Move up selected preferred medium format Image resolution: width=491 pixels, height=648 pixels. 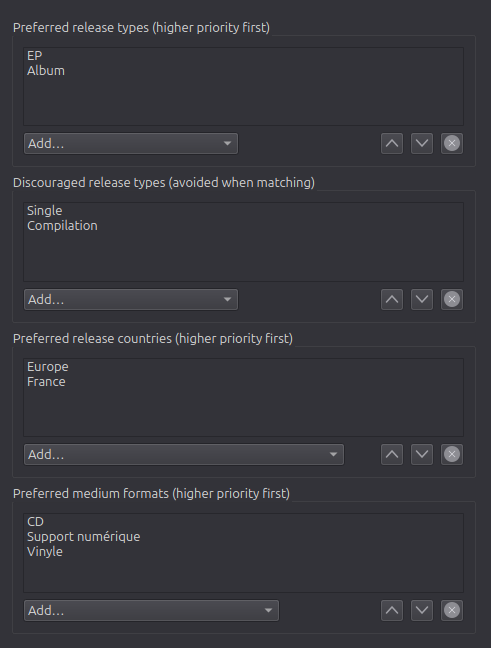coord(392,610)
